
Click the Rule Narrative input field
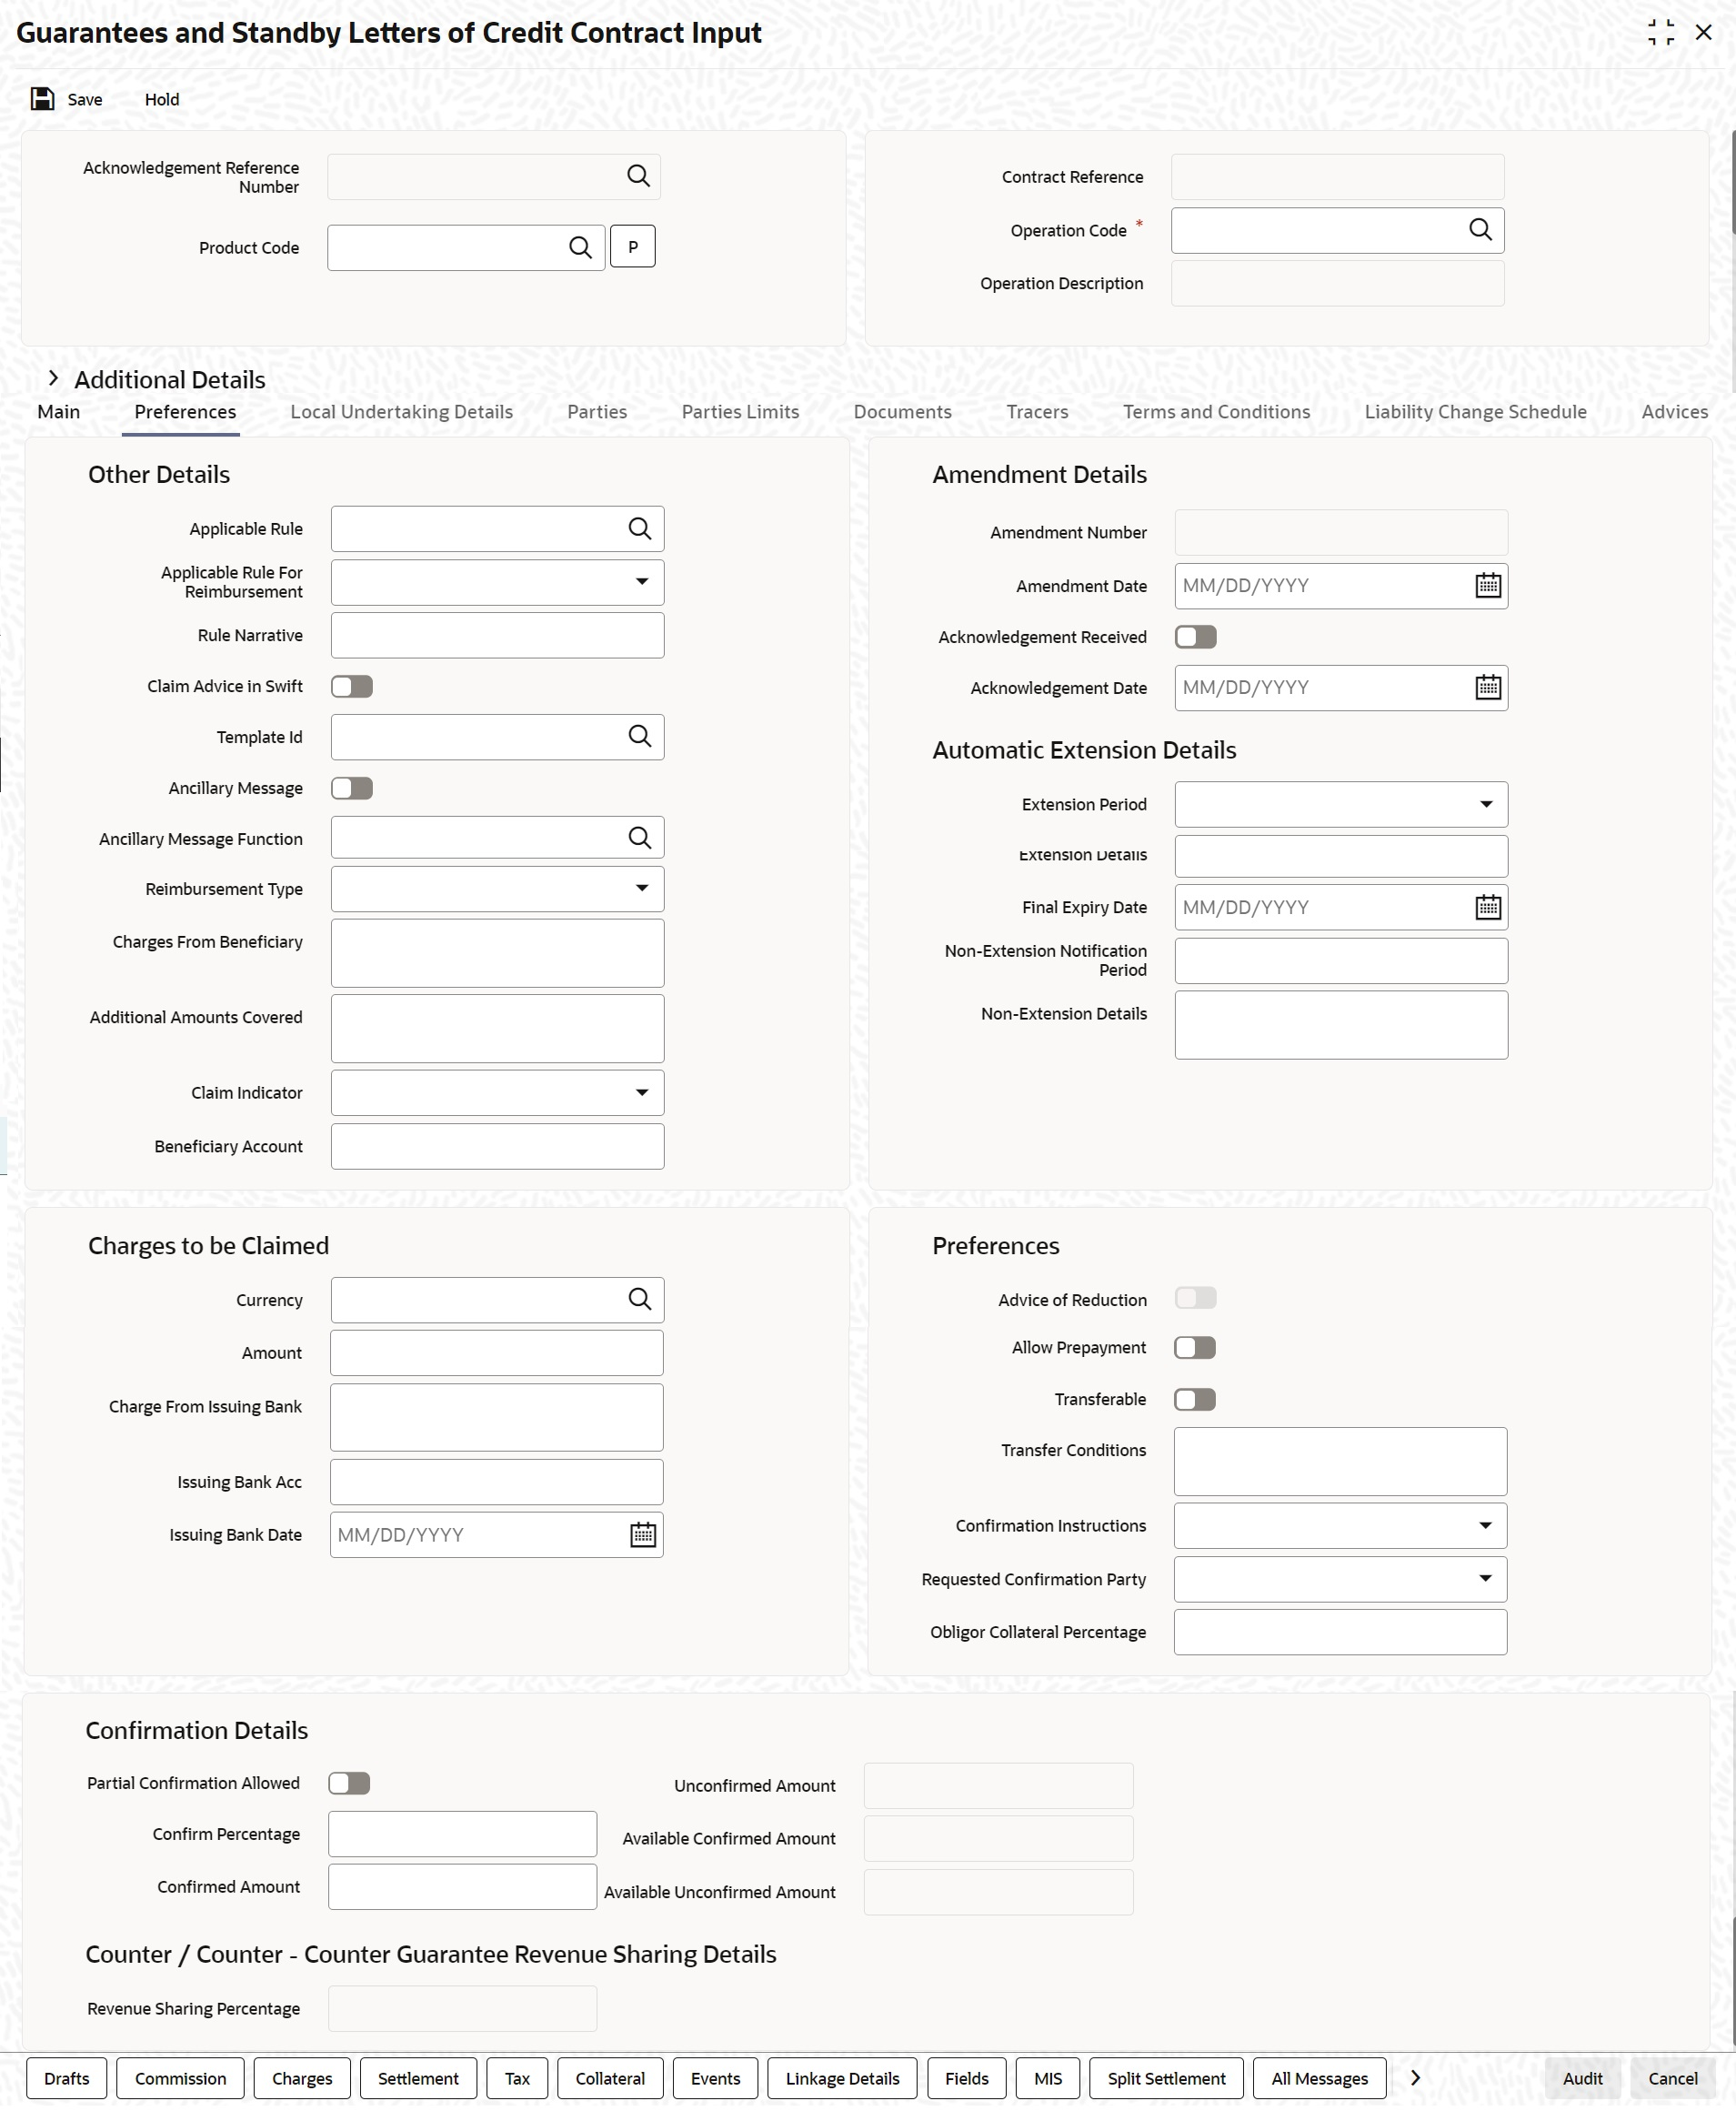497,635
